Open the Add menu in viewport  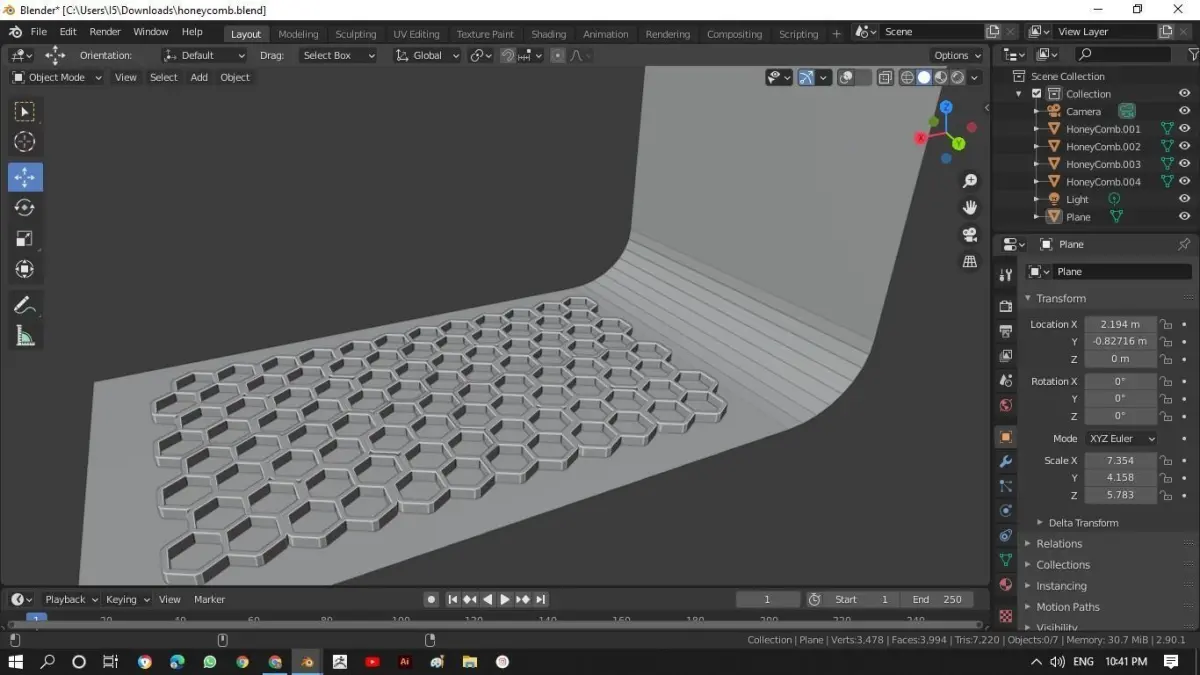(x=199, y=77)
